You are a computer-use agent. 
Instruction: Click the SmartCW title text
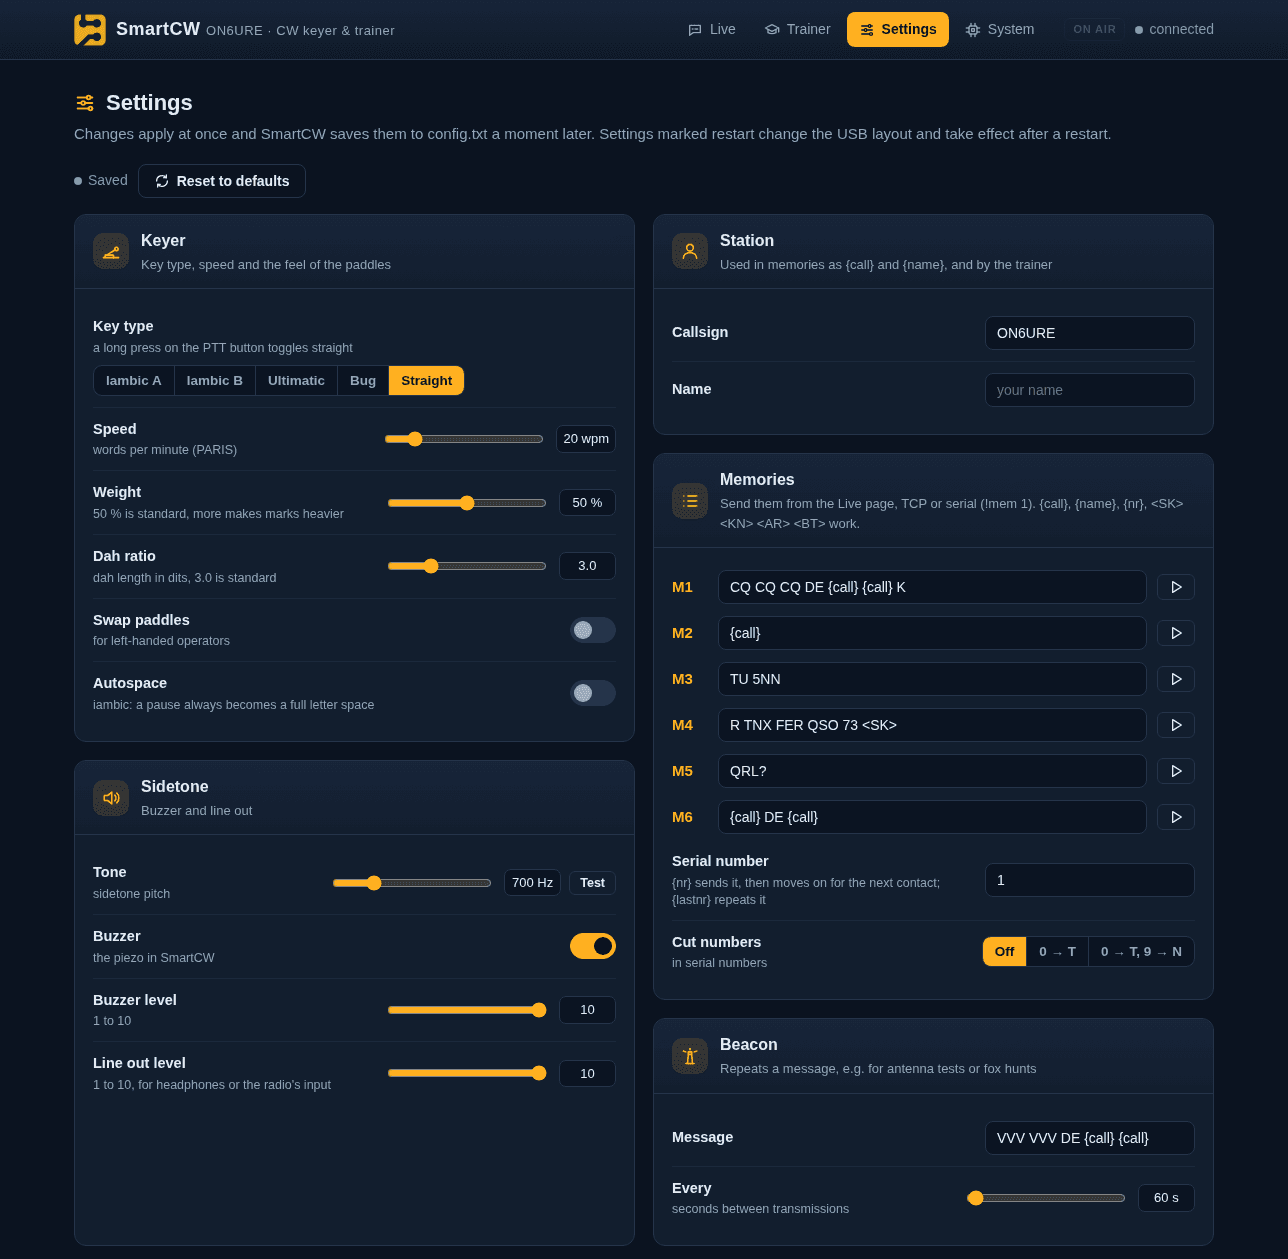158,30
